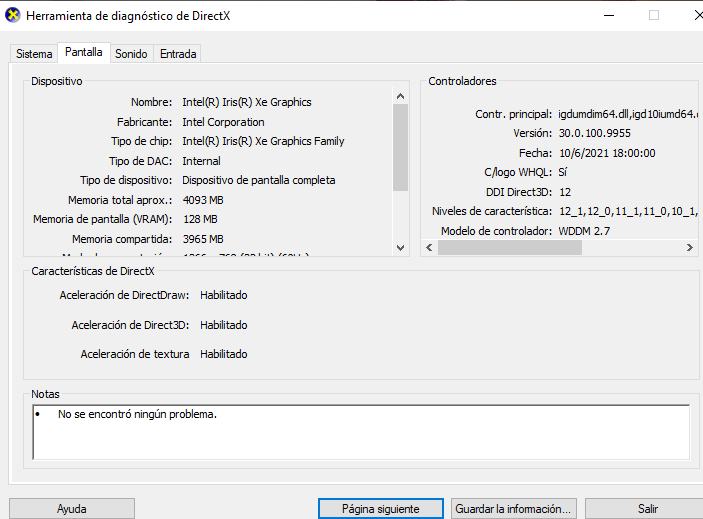Click 'Dispositivo de pantalla completa' value
The height and width of the screenshot is (519, 703).
pos(259,180)
